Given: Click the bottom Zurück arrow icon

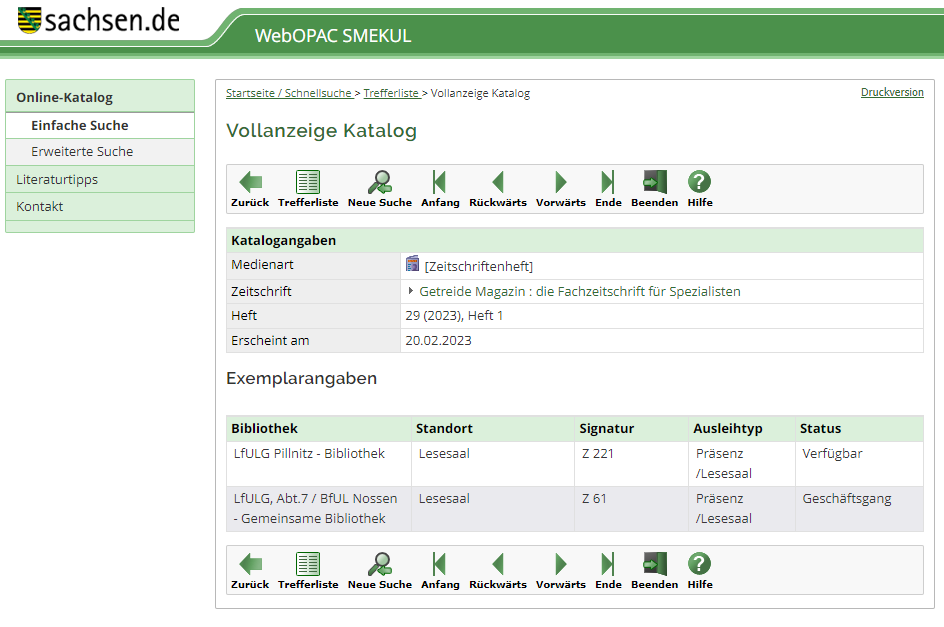Looking at the screenshot, I should coord(250,564).
